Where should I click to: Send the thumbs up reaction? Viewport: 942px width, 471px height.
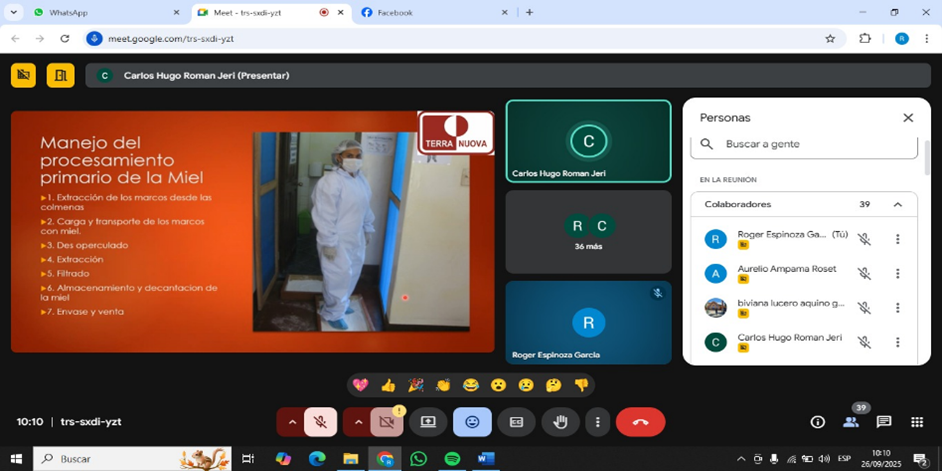pyautogui.click(x=388, y=385)
